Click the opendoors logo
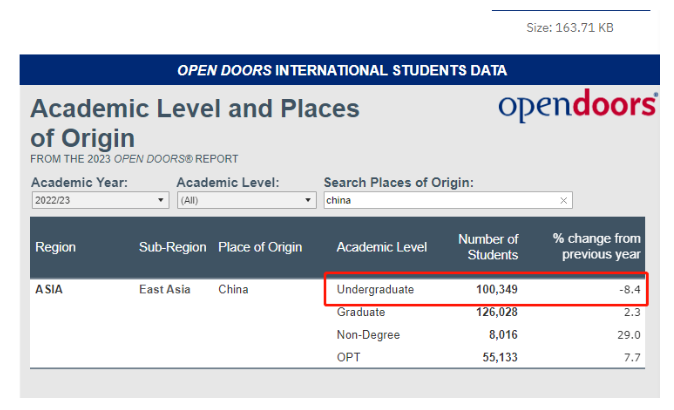674x410 pixels. 578,105
